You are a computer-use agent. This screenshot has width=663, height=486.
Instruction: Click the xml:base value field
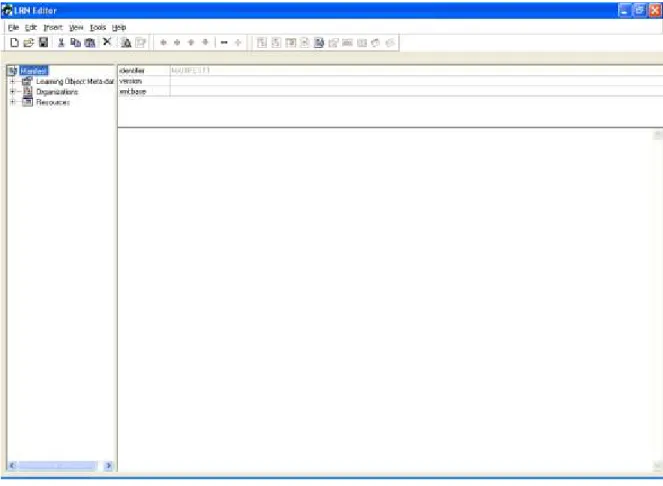click(x=416, y=91)
